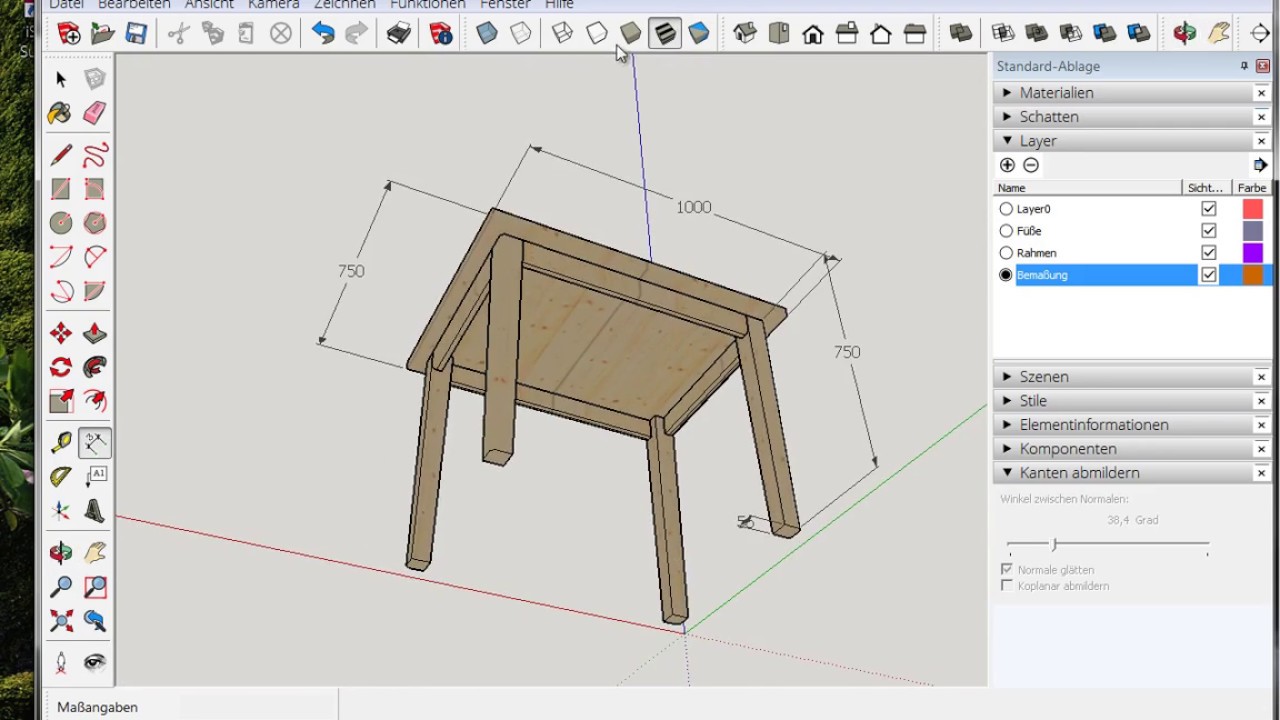Select the Rotate tool
The width and height of the screenshot is (1280, 720).
pos(61,367)
